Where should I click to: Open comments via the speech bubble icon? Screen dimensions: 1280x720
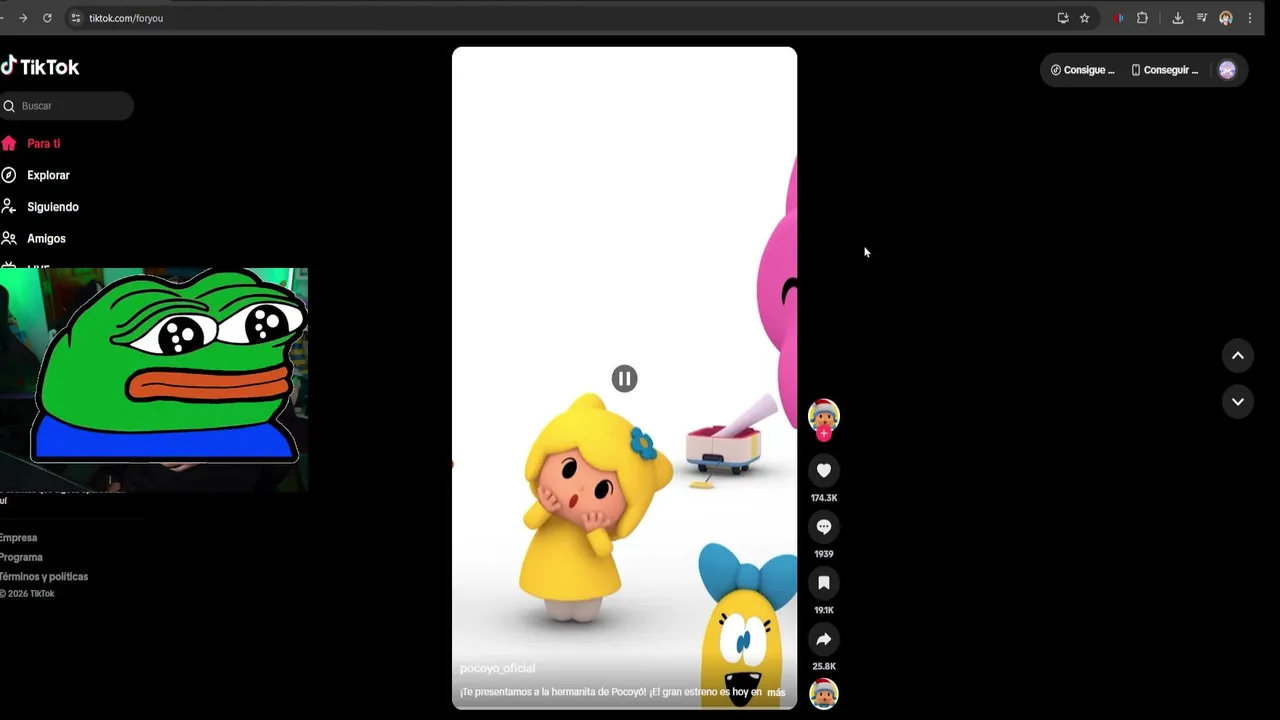pos(824,526)
